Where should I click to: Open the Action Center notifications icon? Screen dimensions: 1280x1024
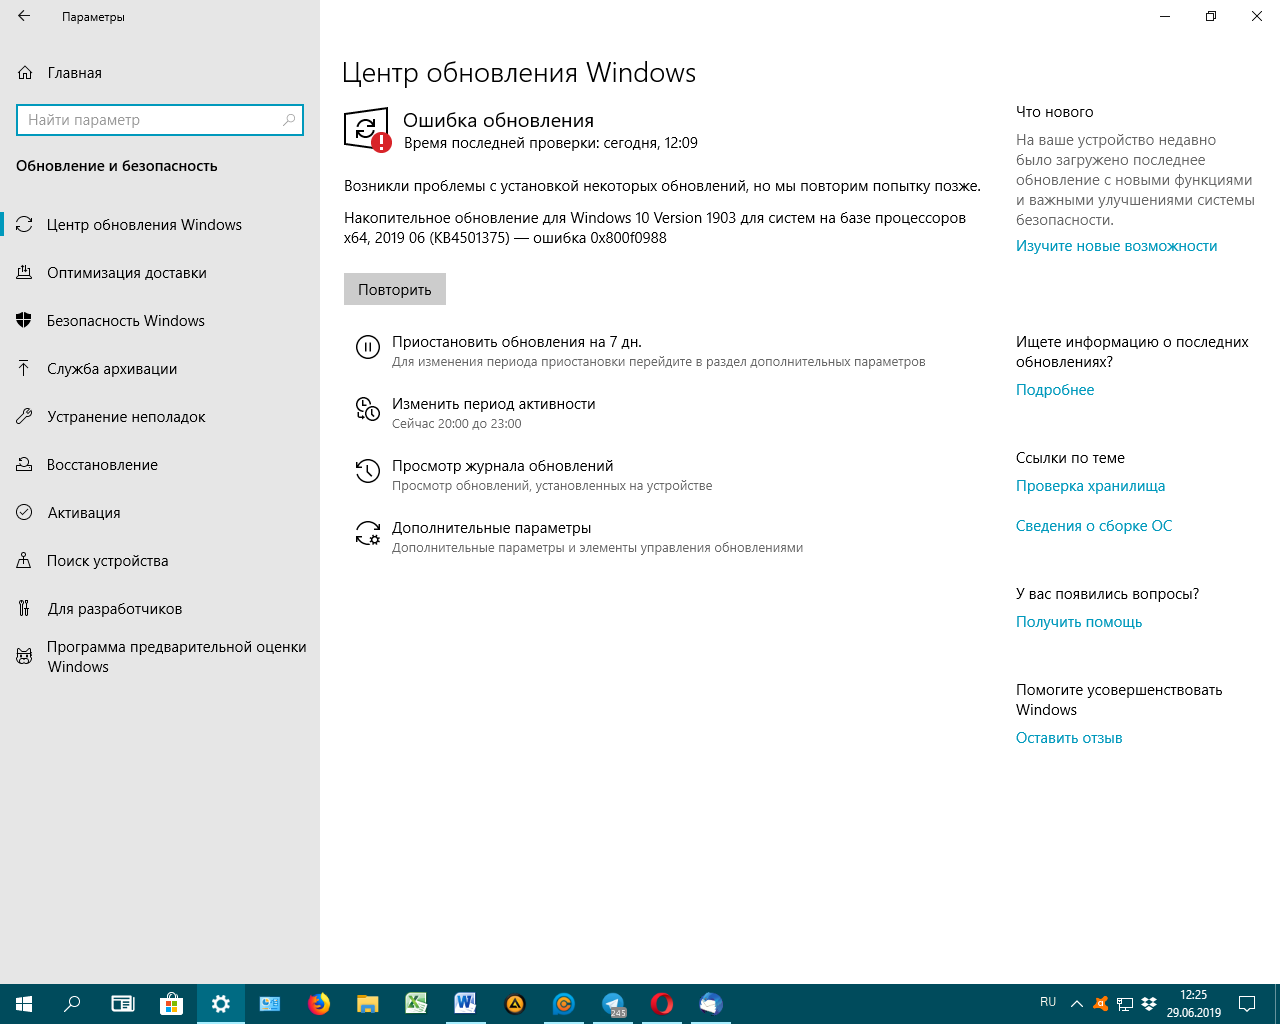[1247, 1004]
